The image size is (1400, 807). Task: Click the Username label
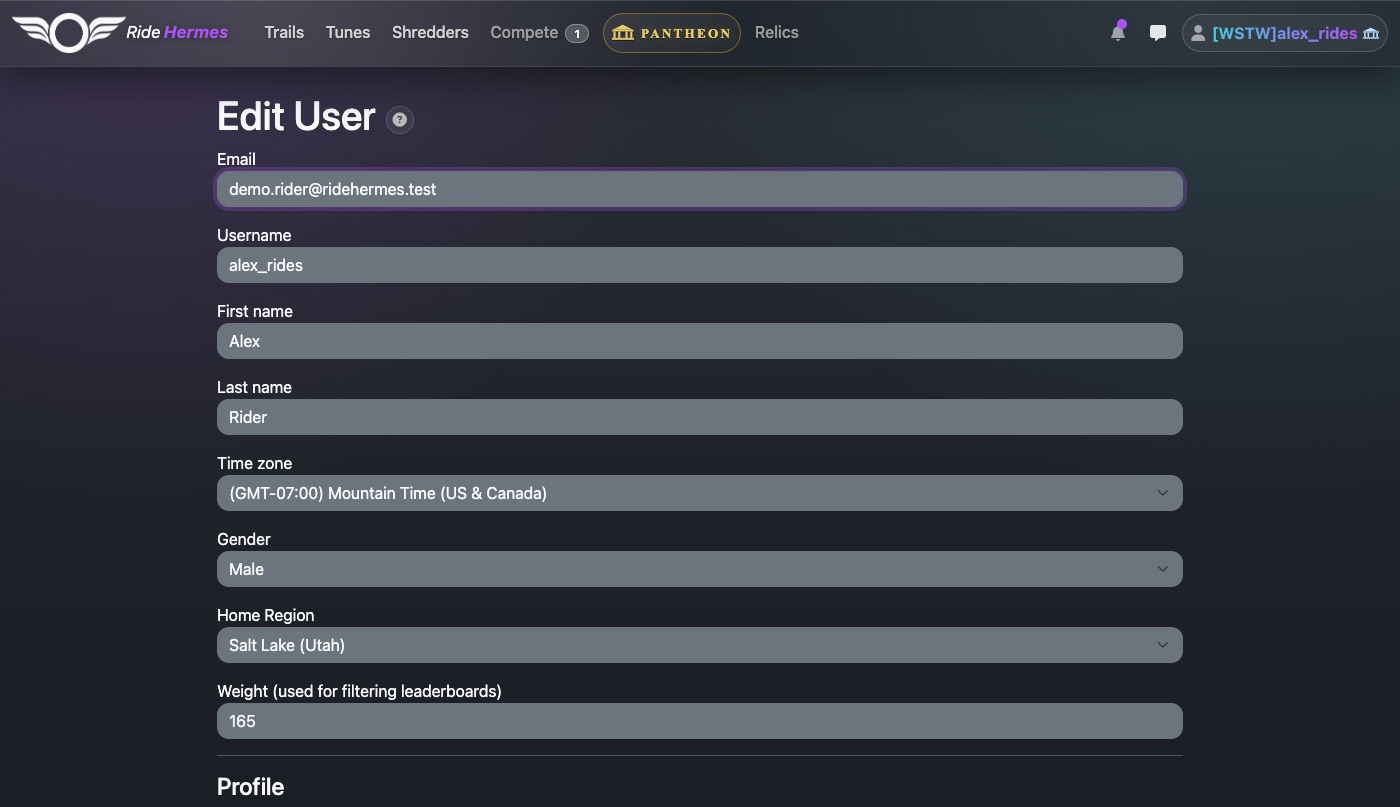254,235
